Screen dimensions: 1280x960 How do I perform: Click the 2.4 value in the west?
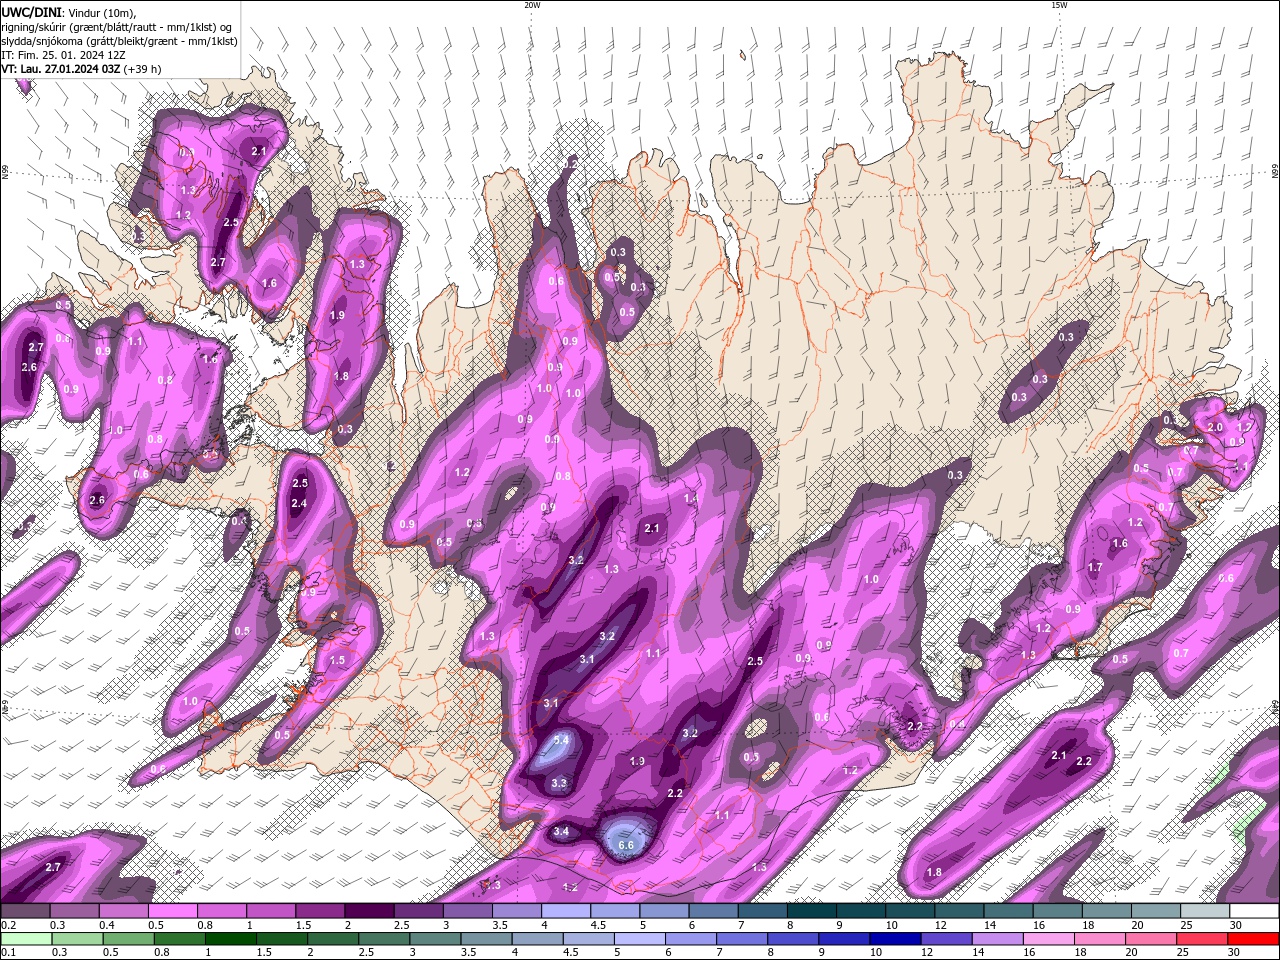click(299, 503)
